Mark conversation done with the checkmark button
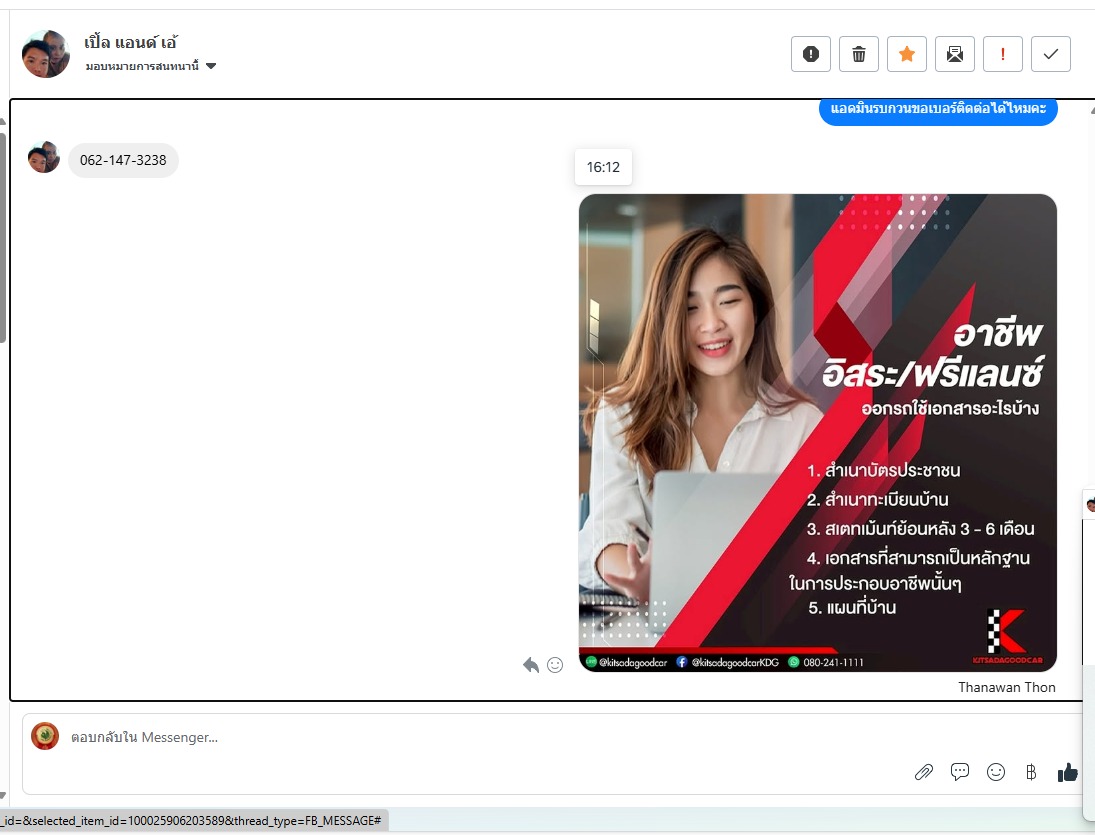Image resolution: width=1095 pixels, height=835 pixels. click(1051, 54)
